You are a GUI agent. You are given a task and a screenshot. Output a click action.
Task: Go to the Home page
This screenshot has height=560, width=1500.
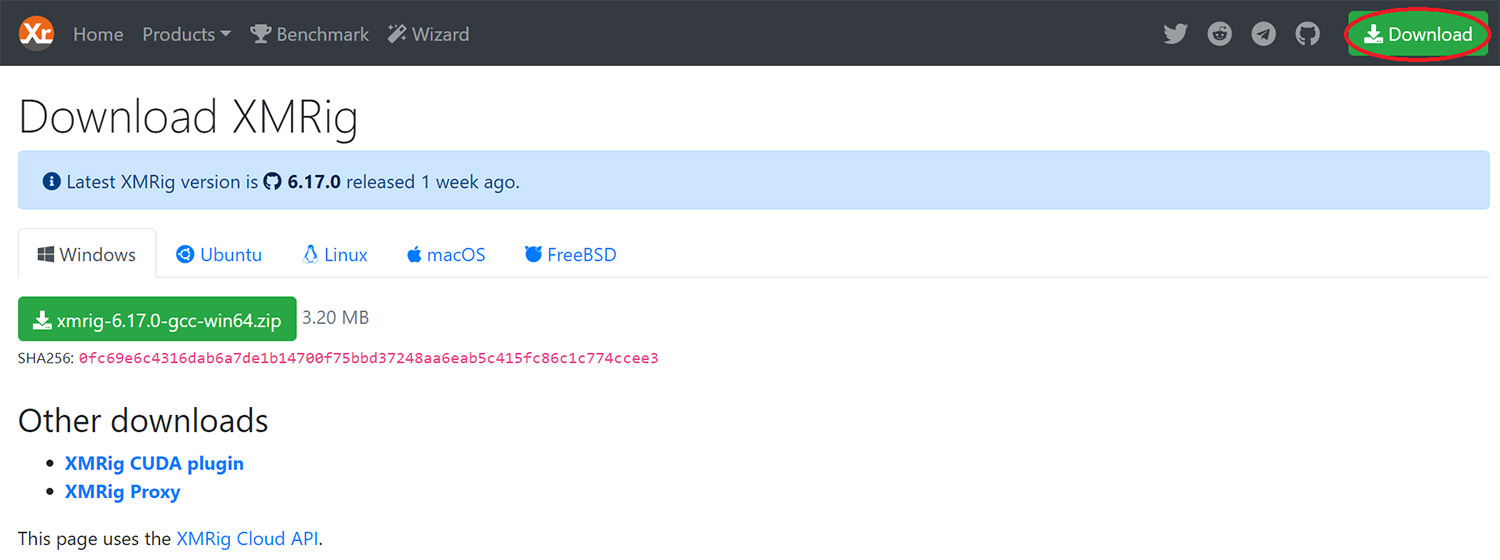click(x=98, y=34)
